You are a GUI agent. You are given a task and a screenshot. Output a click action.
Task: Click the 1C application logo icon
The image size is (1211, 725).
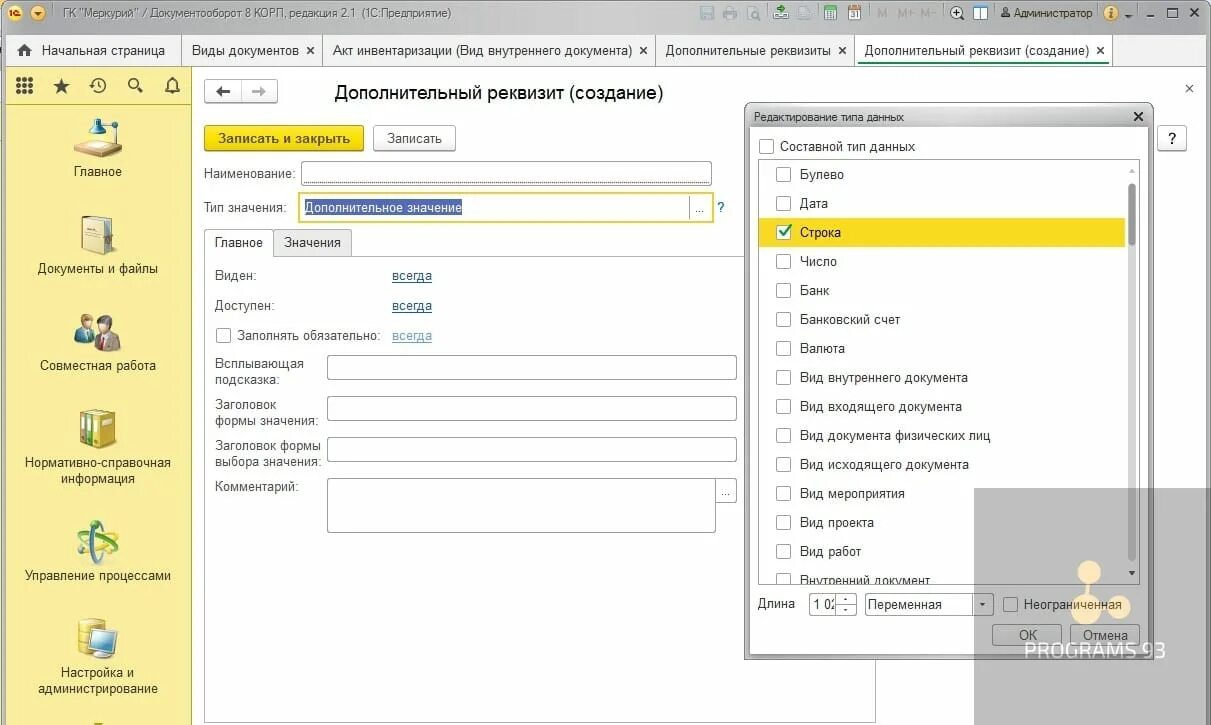pos(14,13)
